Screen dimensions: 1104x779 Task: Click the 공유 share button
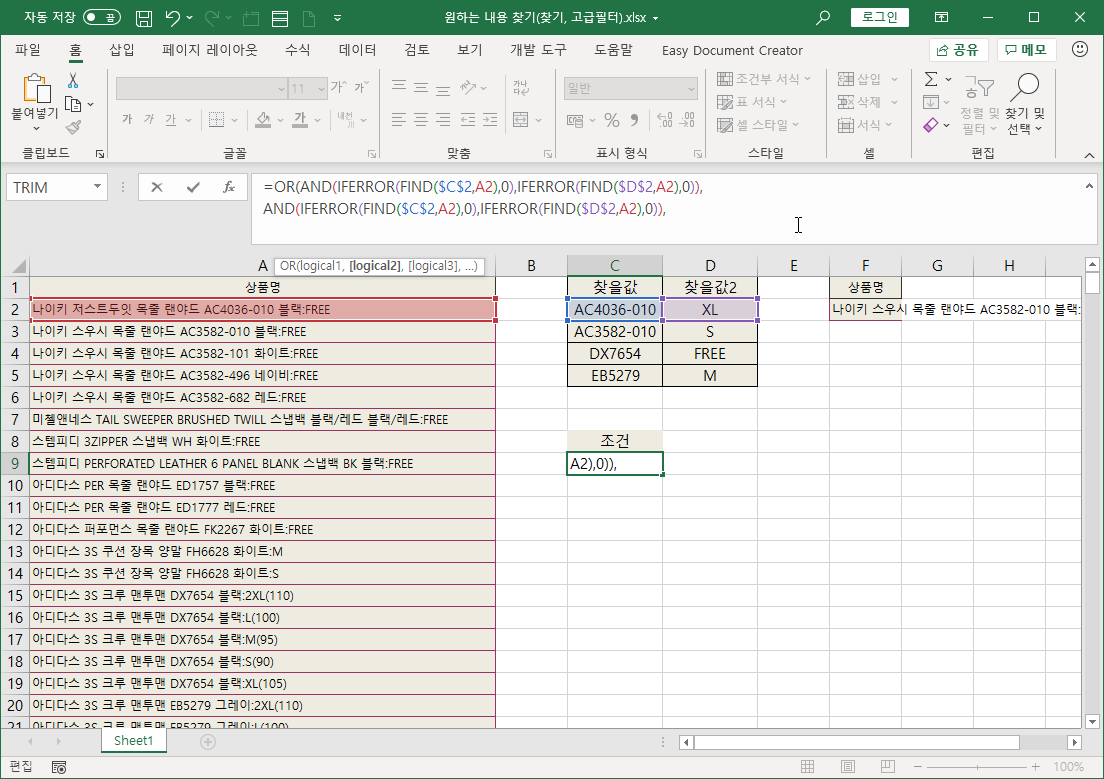[x=958, y=50]
